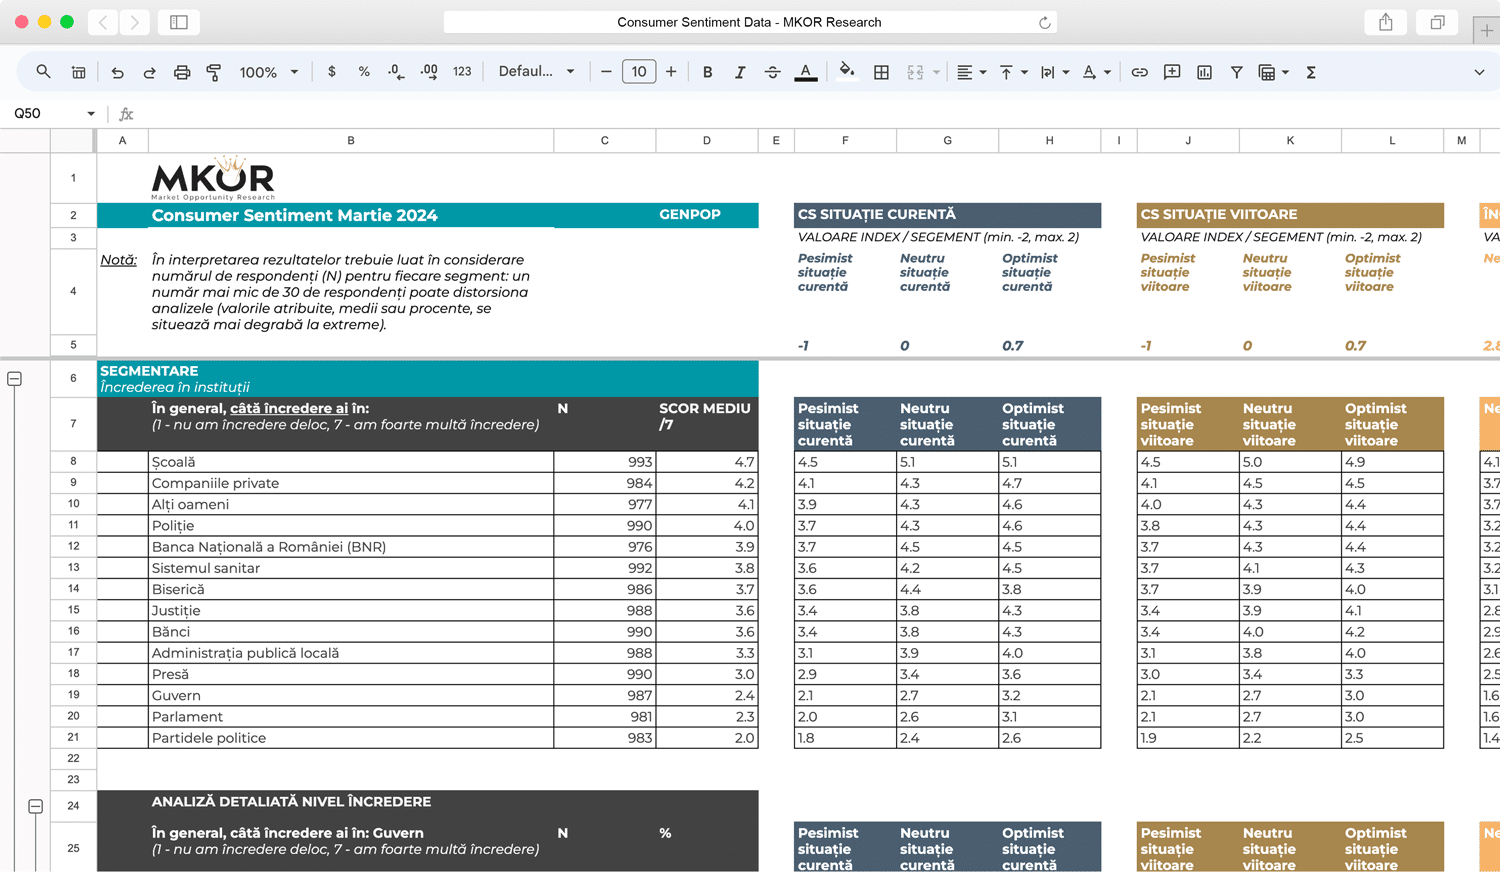Increase font size with plus button
The height and width of the screenshot is (872, 1500).
point(671,72)
